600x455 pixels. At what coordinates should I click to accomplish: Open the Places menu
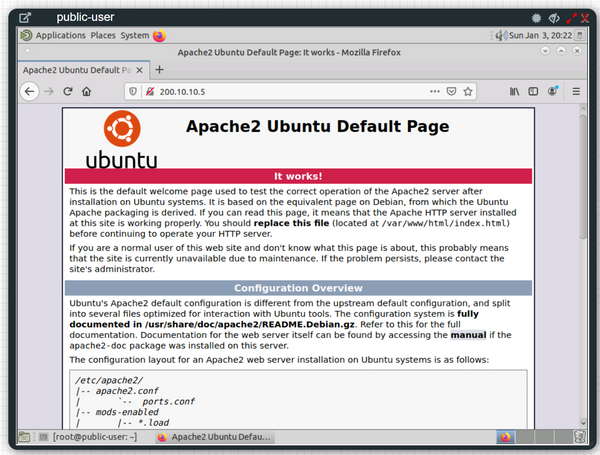(x=103, y=35)
